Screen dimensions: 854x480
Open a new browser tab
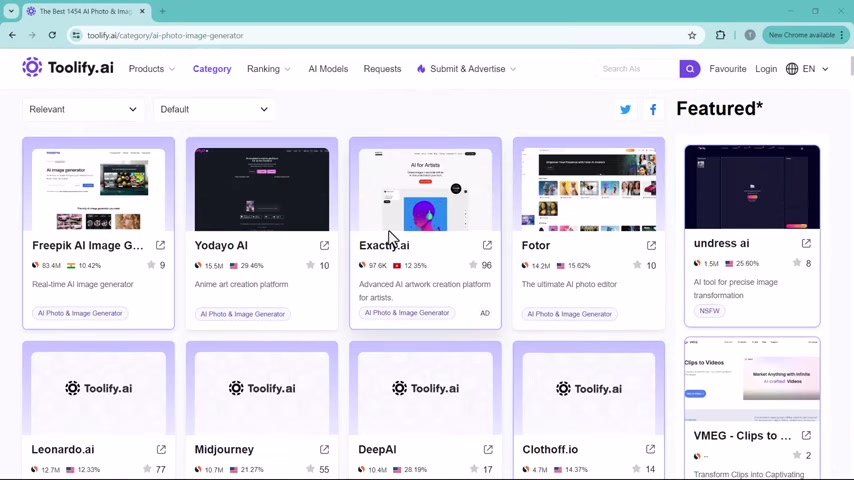point(162,11)
